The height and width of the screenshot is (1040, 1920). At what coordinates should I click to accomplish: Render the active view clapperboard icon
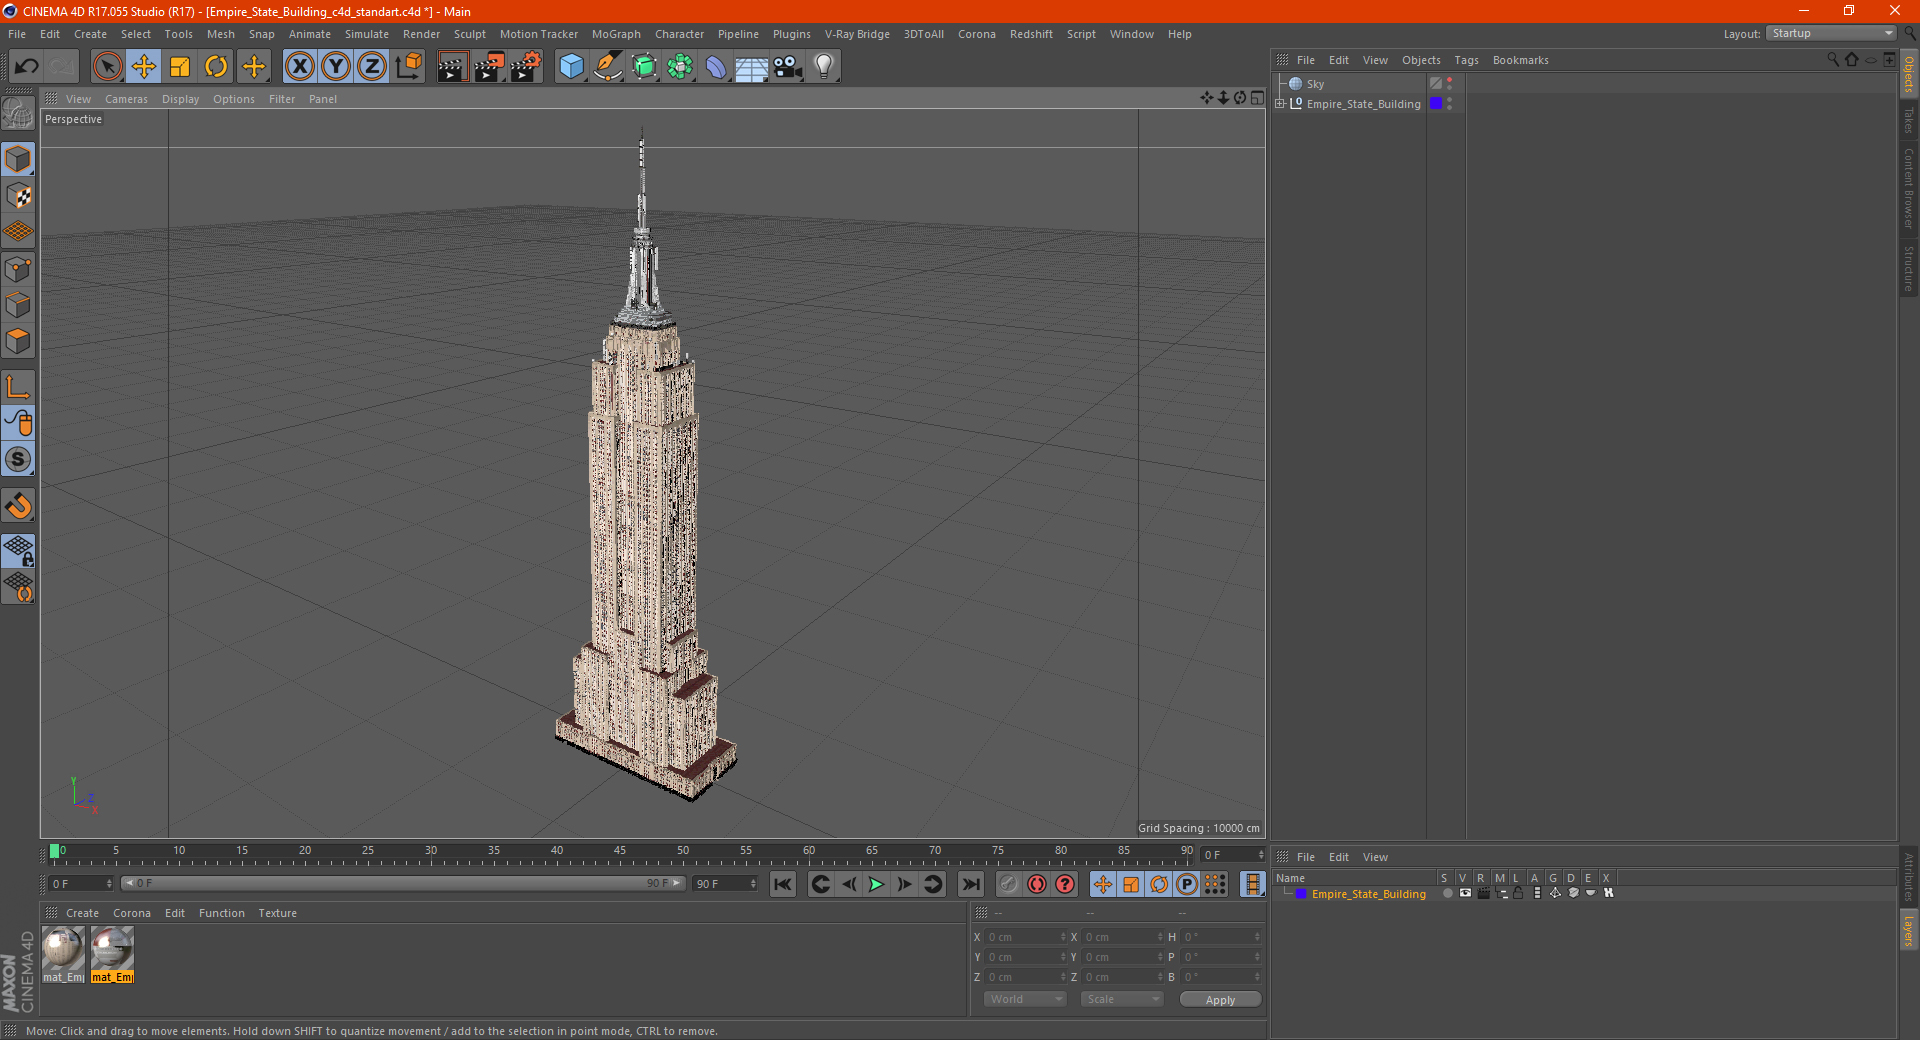tap(452, 67)
